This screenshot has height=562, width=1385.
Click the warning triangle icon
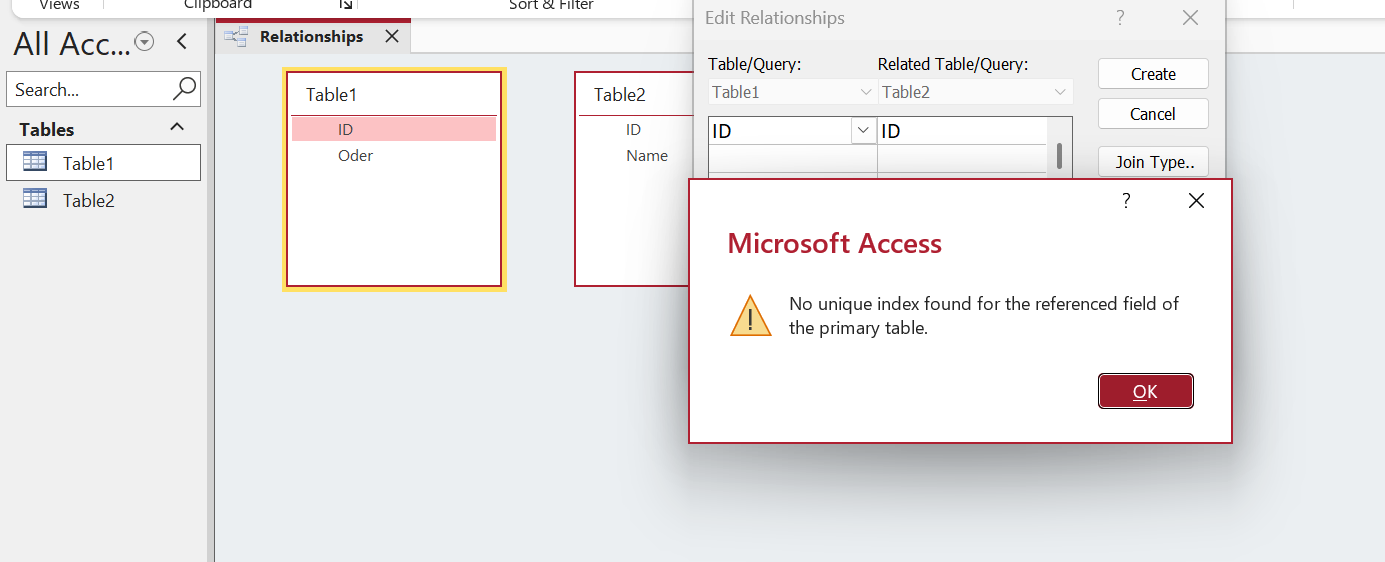coord(750,316)
